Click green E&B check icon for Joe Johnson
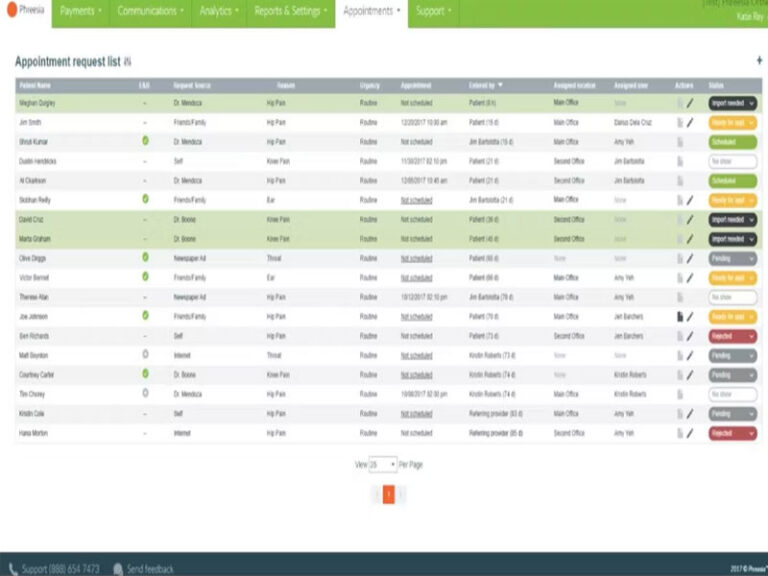The image size is (768, 576). tap(145, 315)
